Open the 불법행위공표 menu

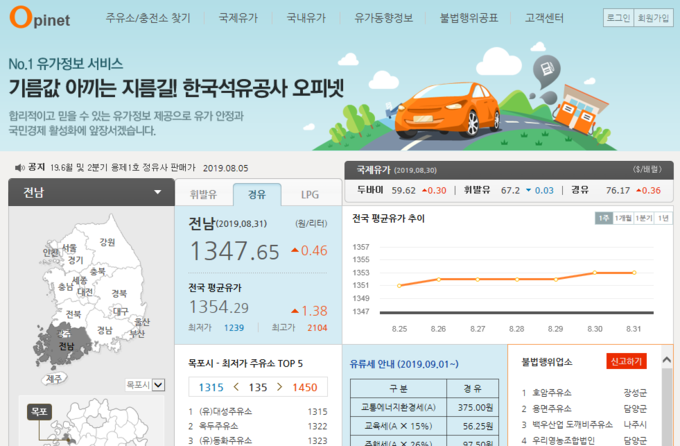pos(469,18)
